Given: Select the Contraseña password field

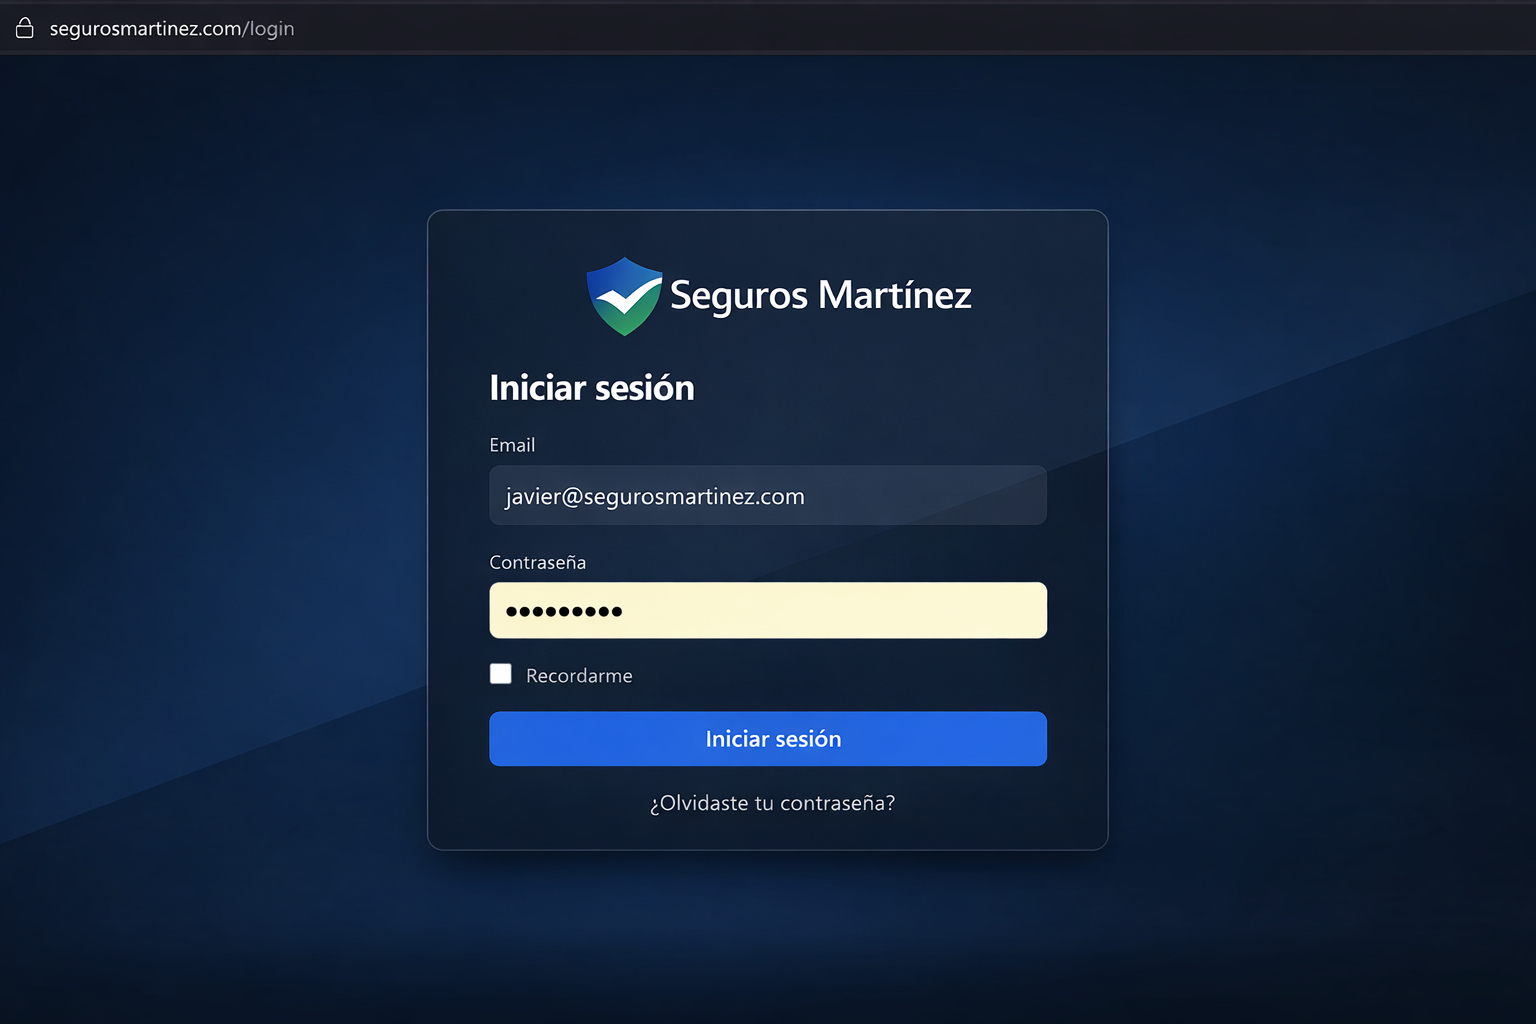Looking at the screenshot, I should coord(767,610).
